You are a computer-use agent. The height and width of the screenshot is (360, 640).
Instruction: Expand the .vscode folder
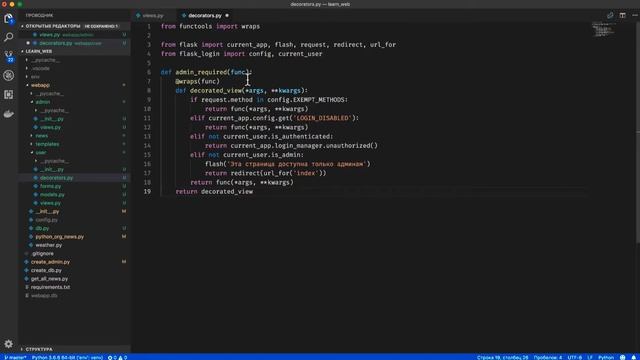click(41, 68)
